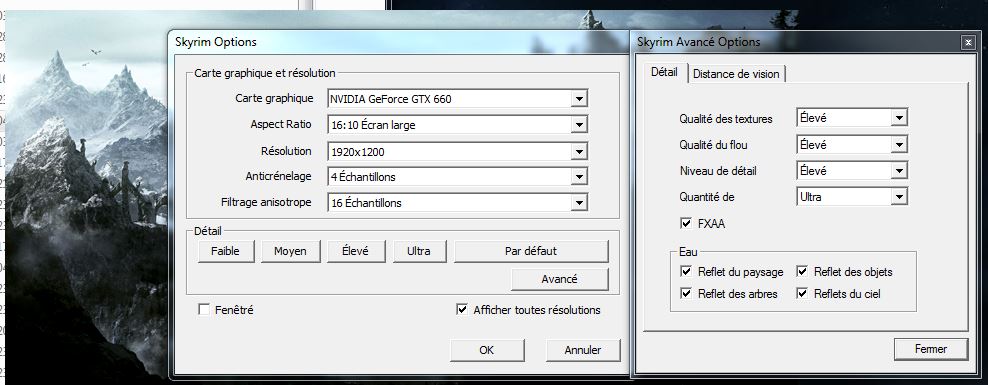Switch to the Distance de vision tab

click(736, 74)
